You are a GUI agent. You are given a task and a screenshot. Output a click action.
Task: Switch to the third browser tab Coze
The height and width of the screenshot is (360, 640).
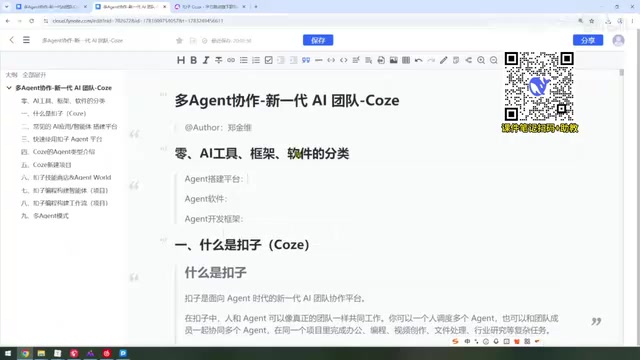210,7
